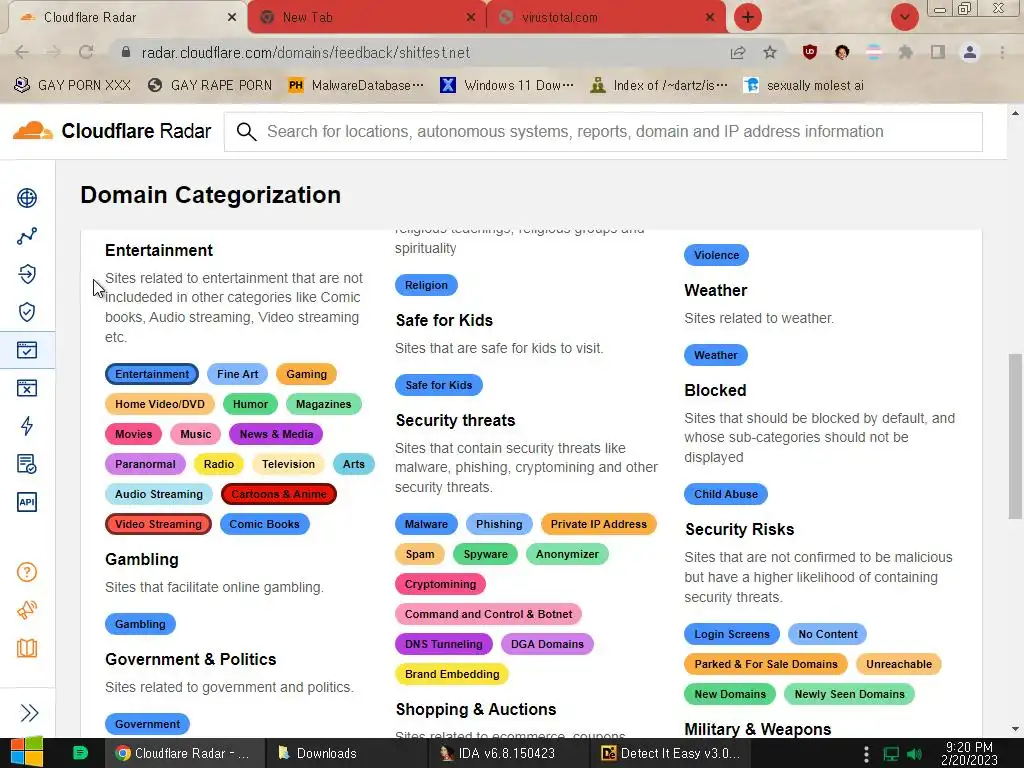The image size is (1024, 768).
Task: Open the outage window X sidebar icon
Action: pos(27,388)
